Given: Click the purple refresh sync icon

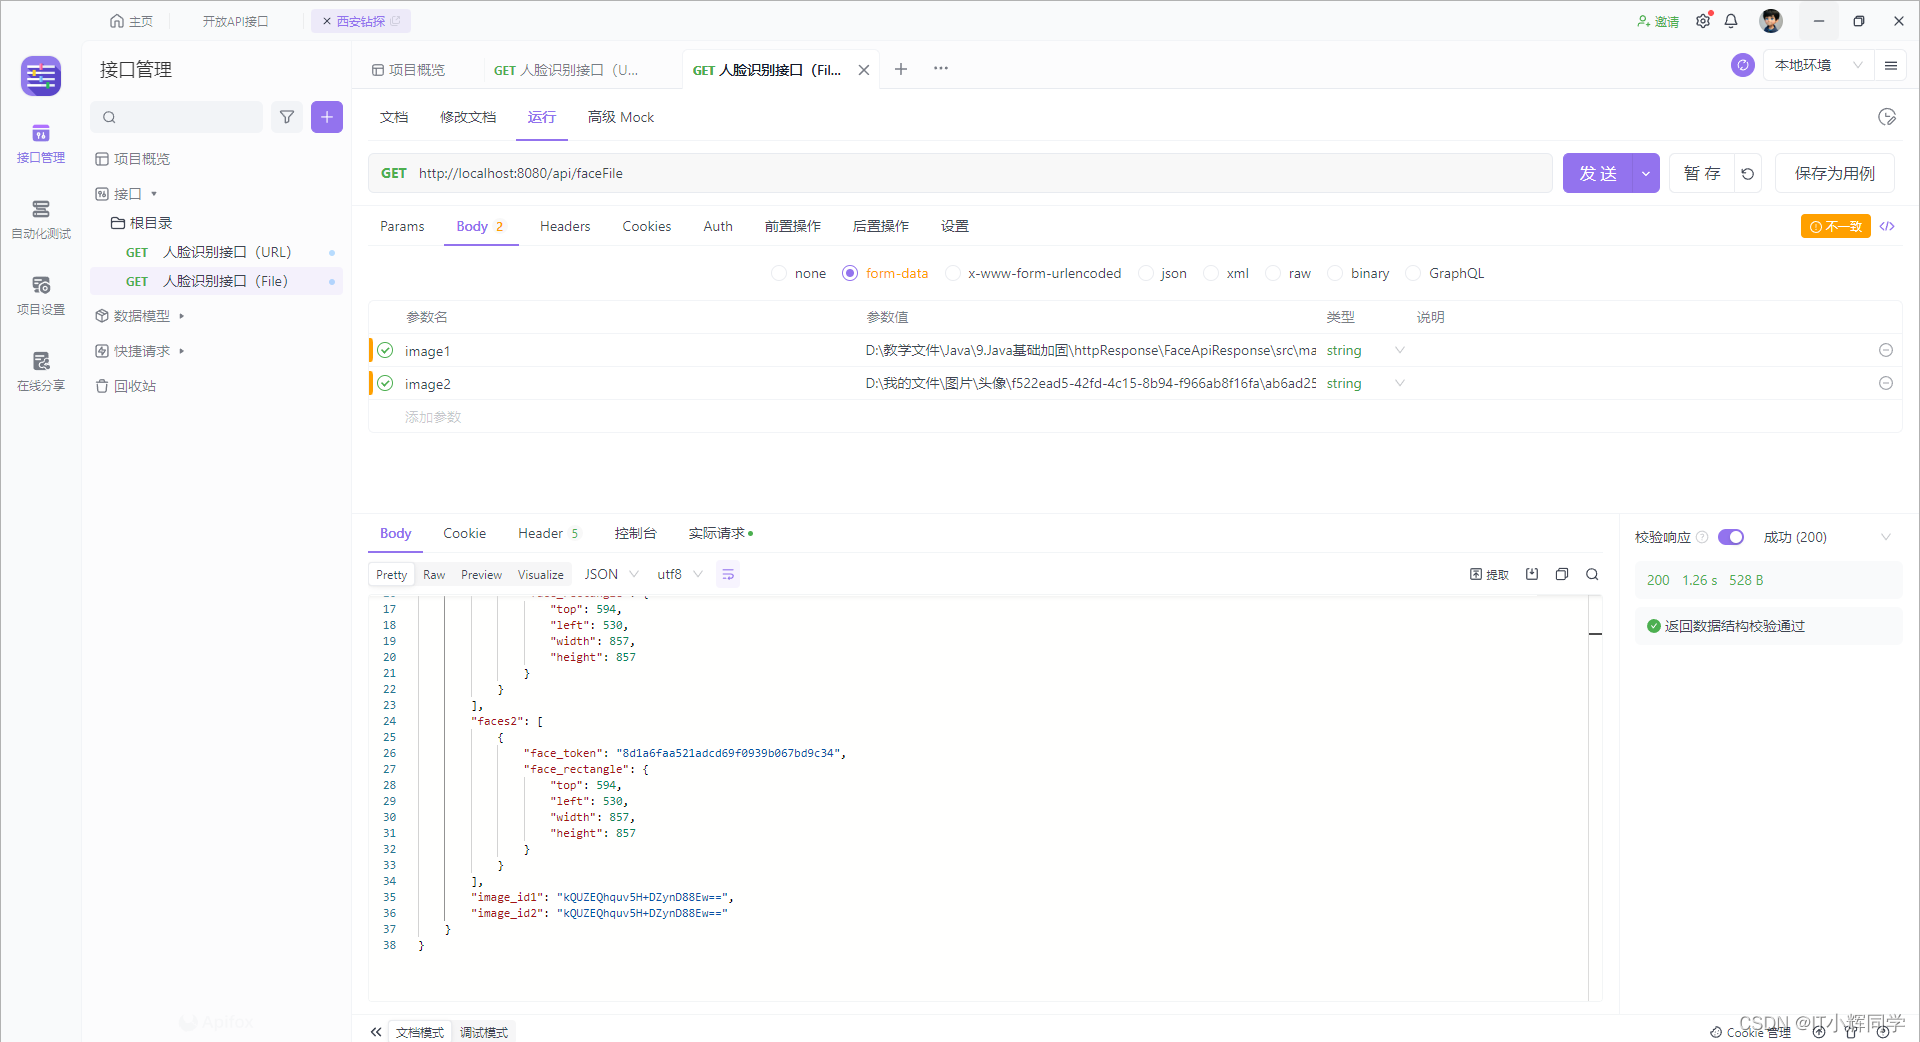Looking at the screenshot, I should pyautogui.click(x=1743, y=65).
